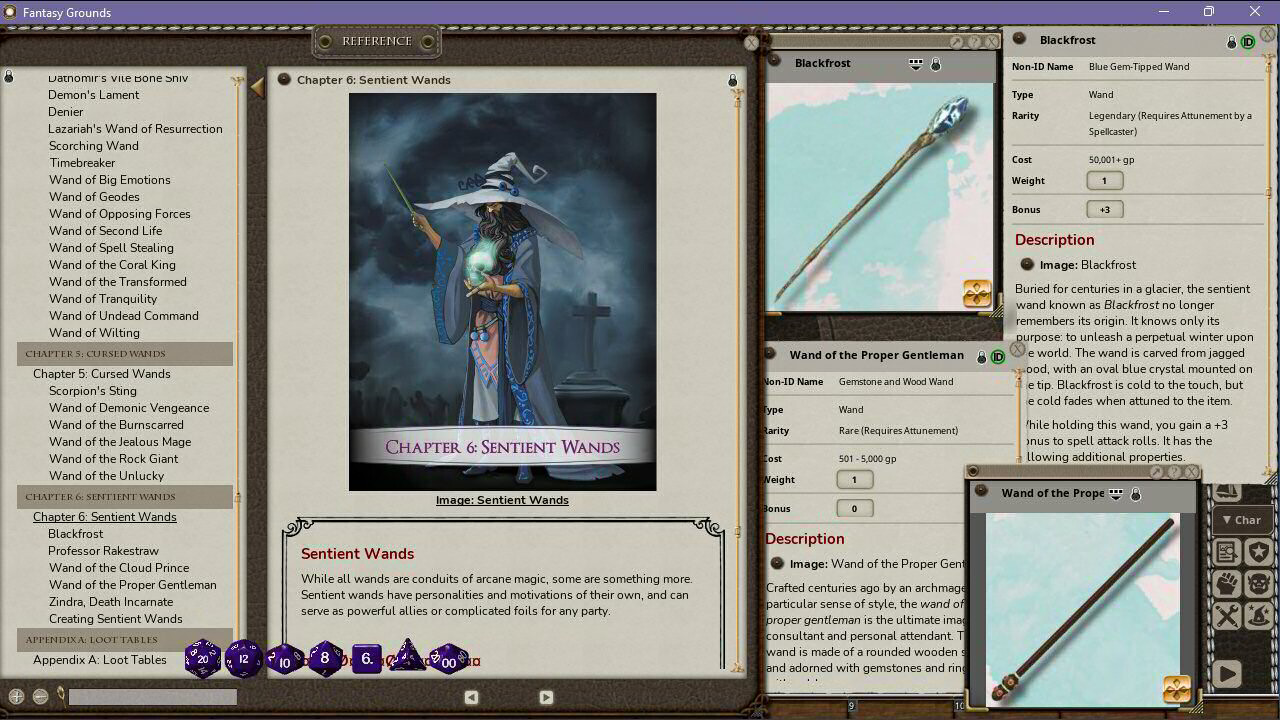The height and width of the screenshot is (720, 1280).
Task: Open the crossed tools items icon
Action: coord(1225,614)
